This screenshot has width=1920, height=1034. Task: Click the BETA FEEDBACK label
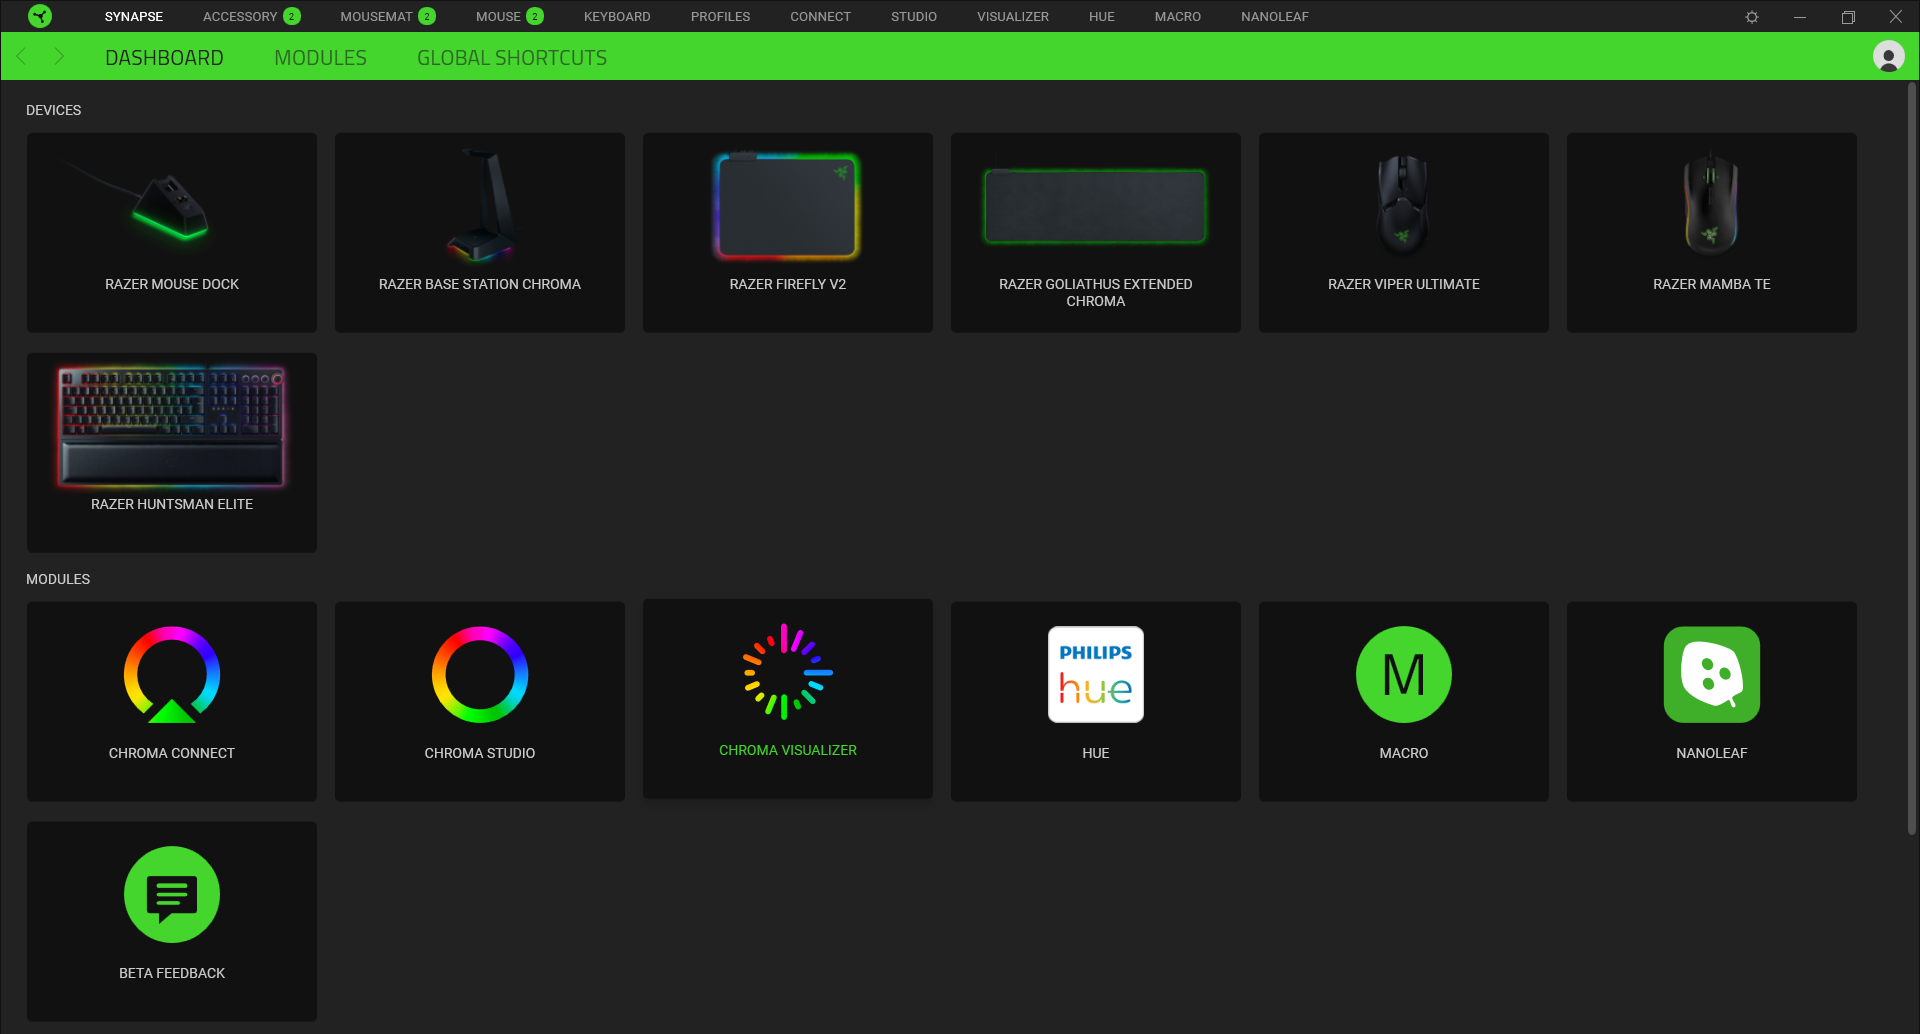[x=172, y=973]
